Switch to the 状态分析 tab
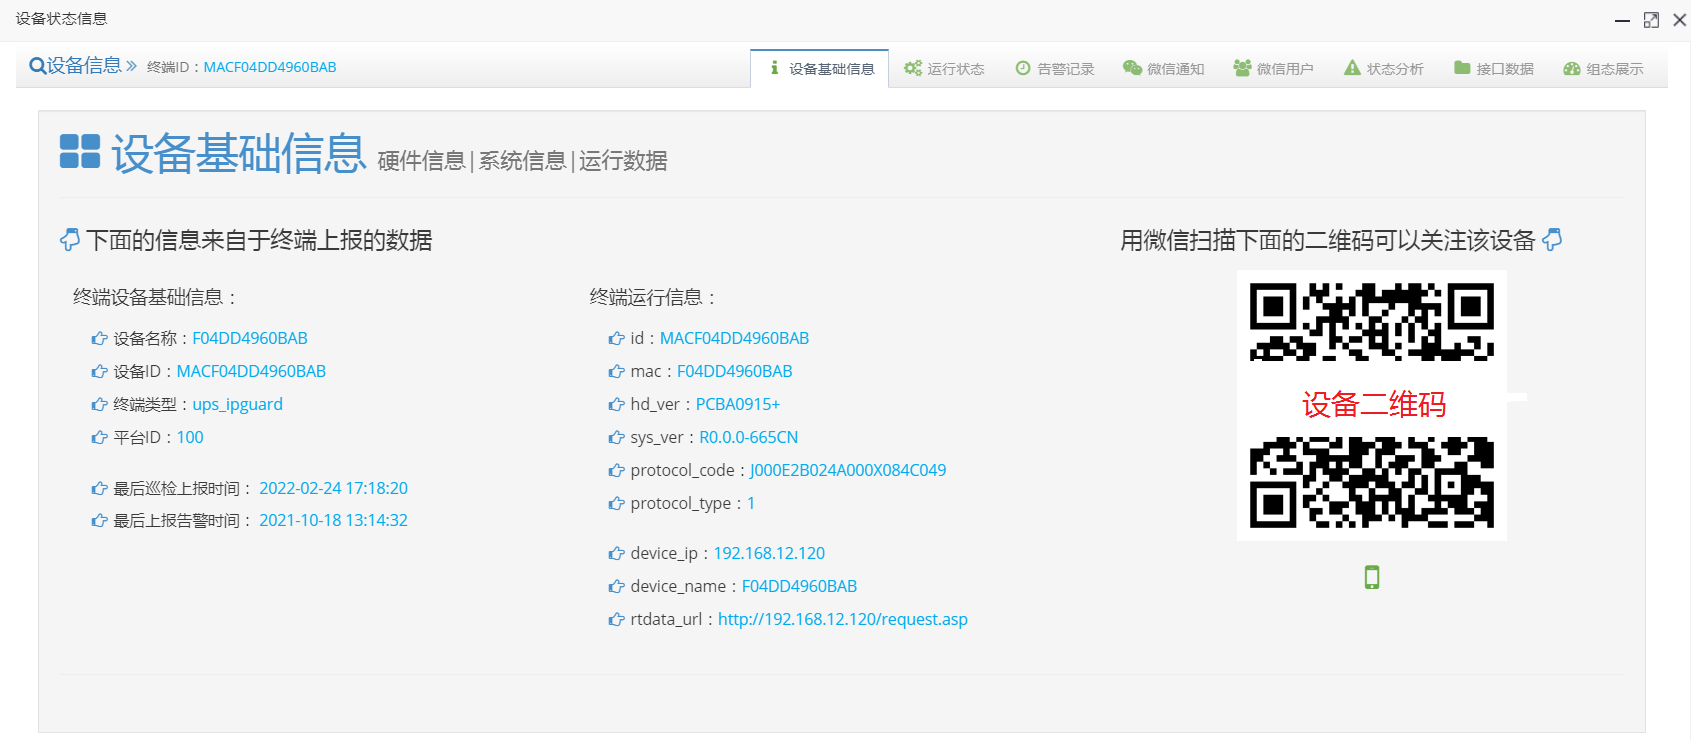 1384,69
